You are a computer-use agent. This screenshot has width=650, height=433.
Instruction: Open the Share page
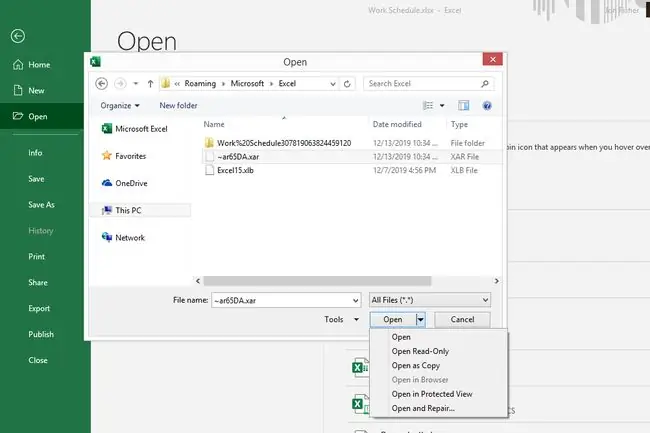coord(38,283)
